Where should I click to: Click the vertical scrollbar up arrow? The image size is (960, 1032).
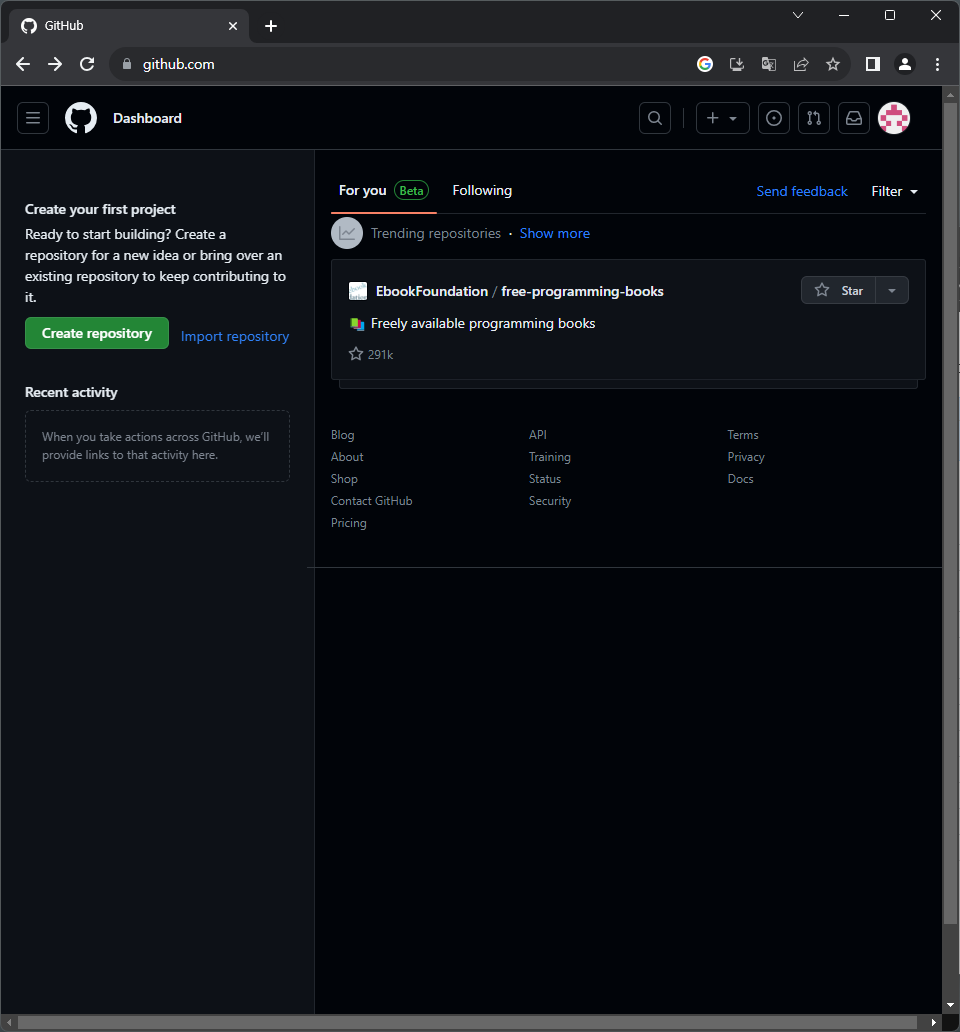click(x=950, y=95)
